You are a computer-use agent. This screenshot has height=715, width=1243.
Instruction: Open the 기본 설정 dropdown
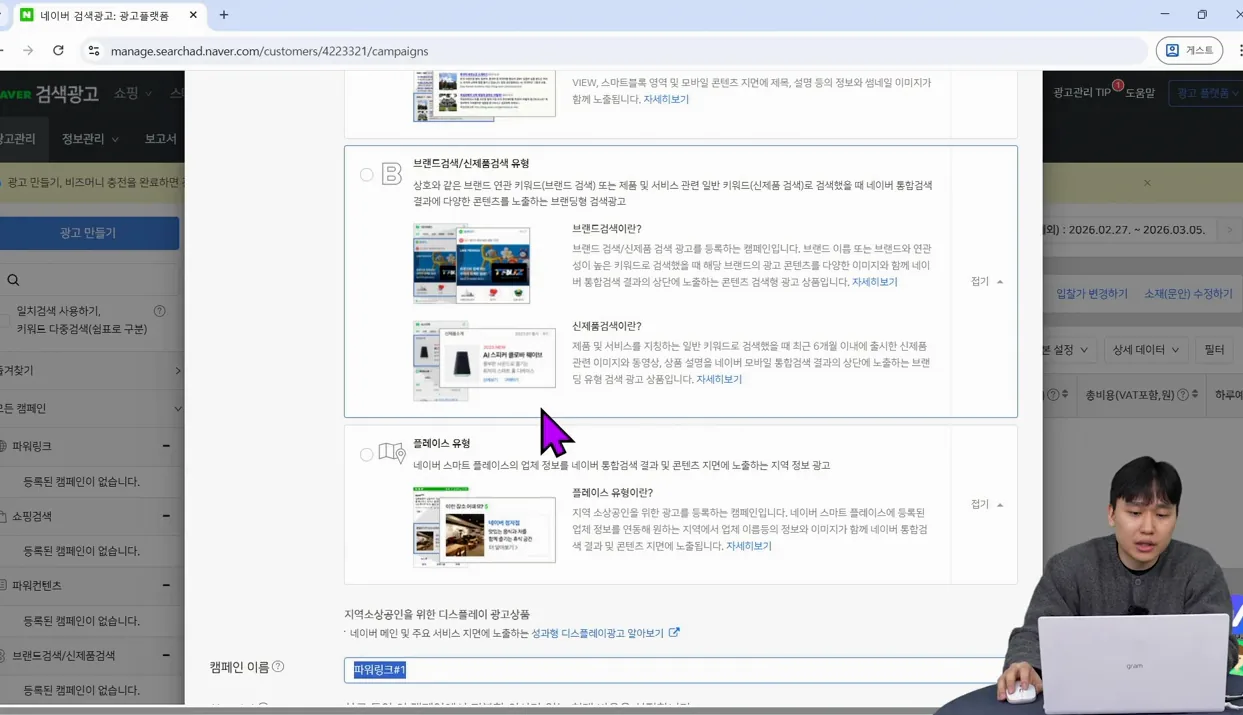coord(1069,350)
